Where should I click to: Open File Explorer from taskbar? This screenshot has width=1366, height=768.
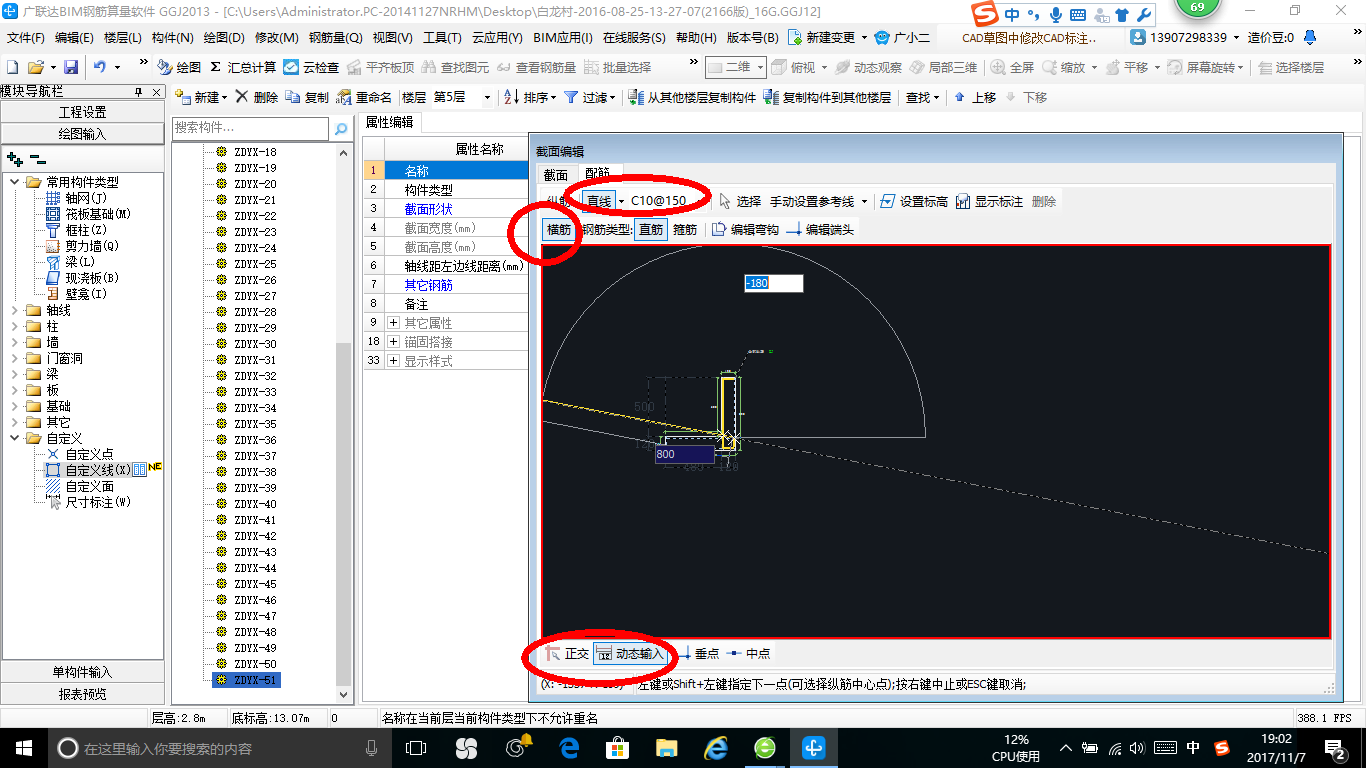tap(666, 747)
